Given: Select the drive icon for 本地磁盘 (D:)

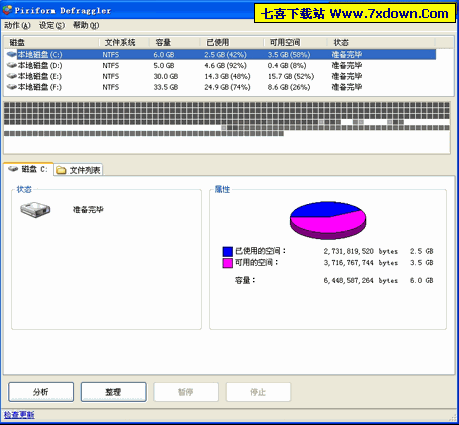Looking at the screenshot, I should tap(11, 65).
